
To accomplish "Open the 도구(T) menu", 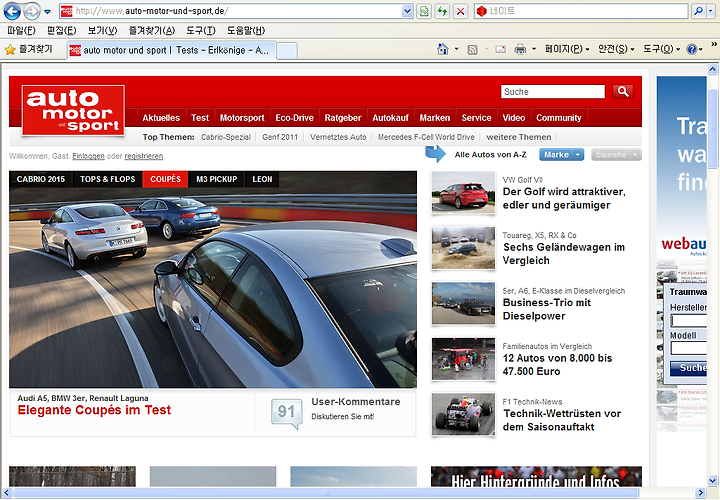I will 201,31.
